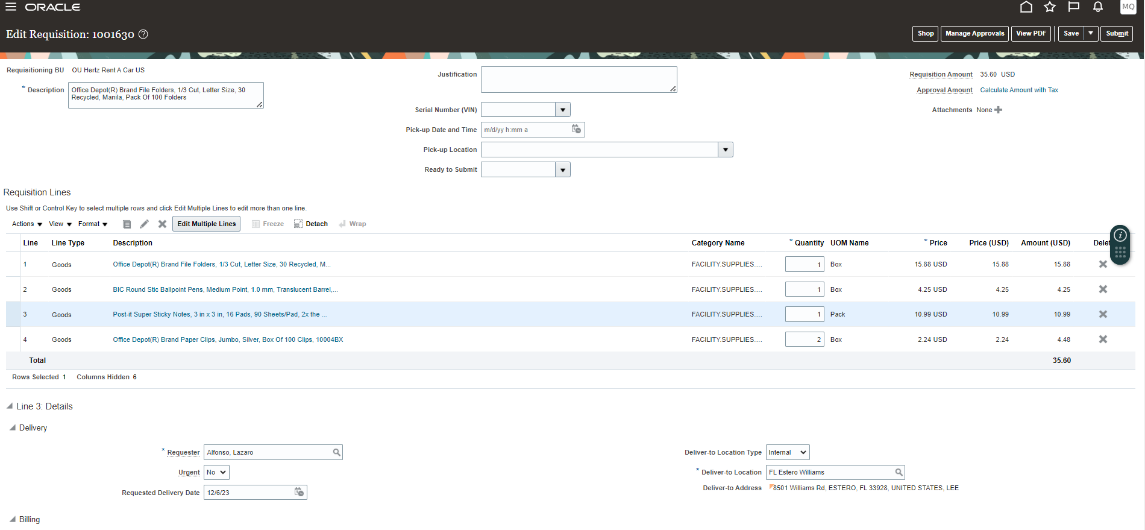The height and width of the screenshot is (530, 1145).
Task: Click the Category Name column header
Action: coord(718,243)
